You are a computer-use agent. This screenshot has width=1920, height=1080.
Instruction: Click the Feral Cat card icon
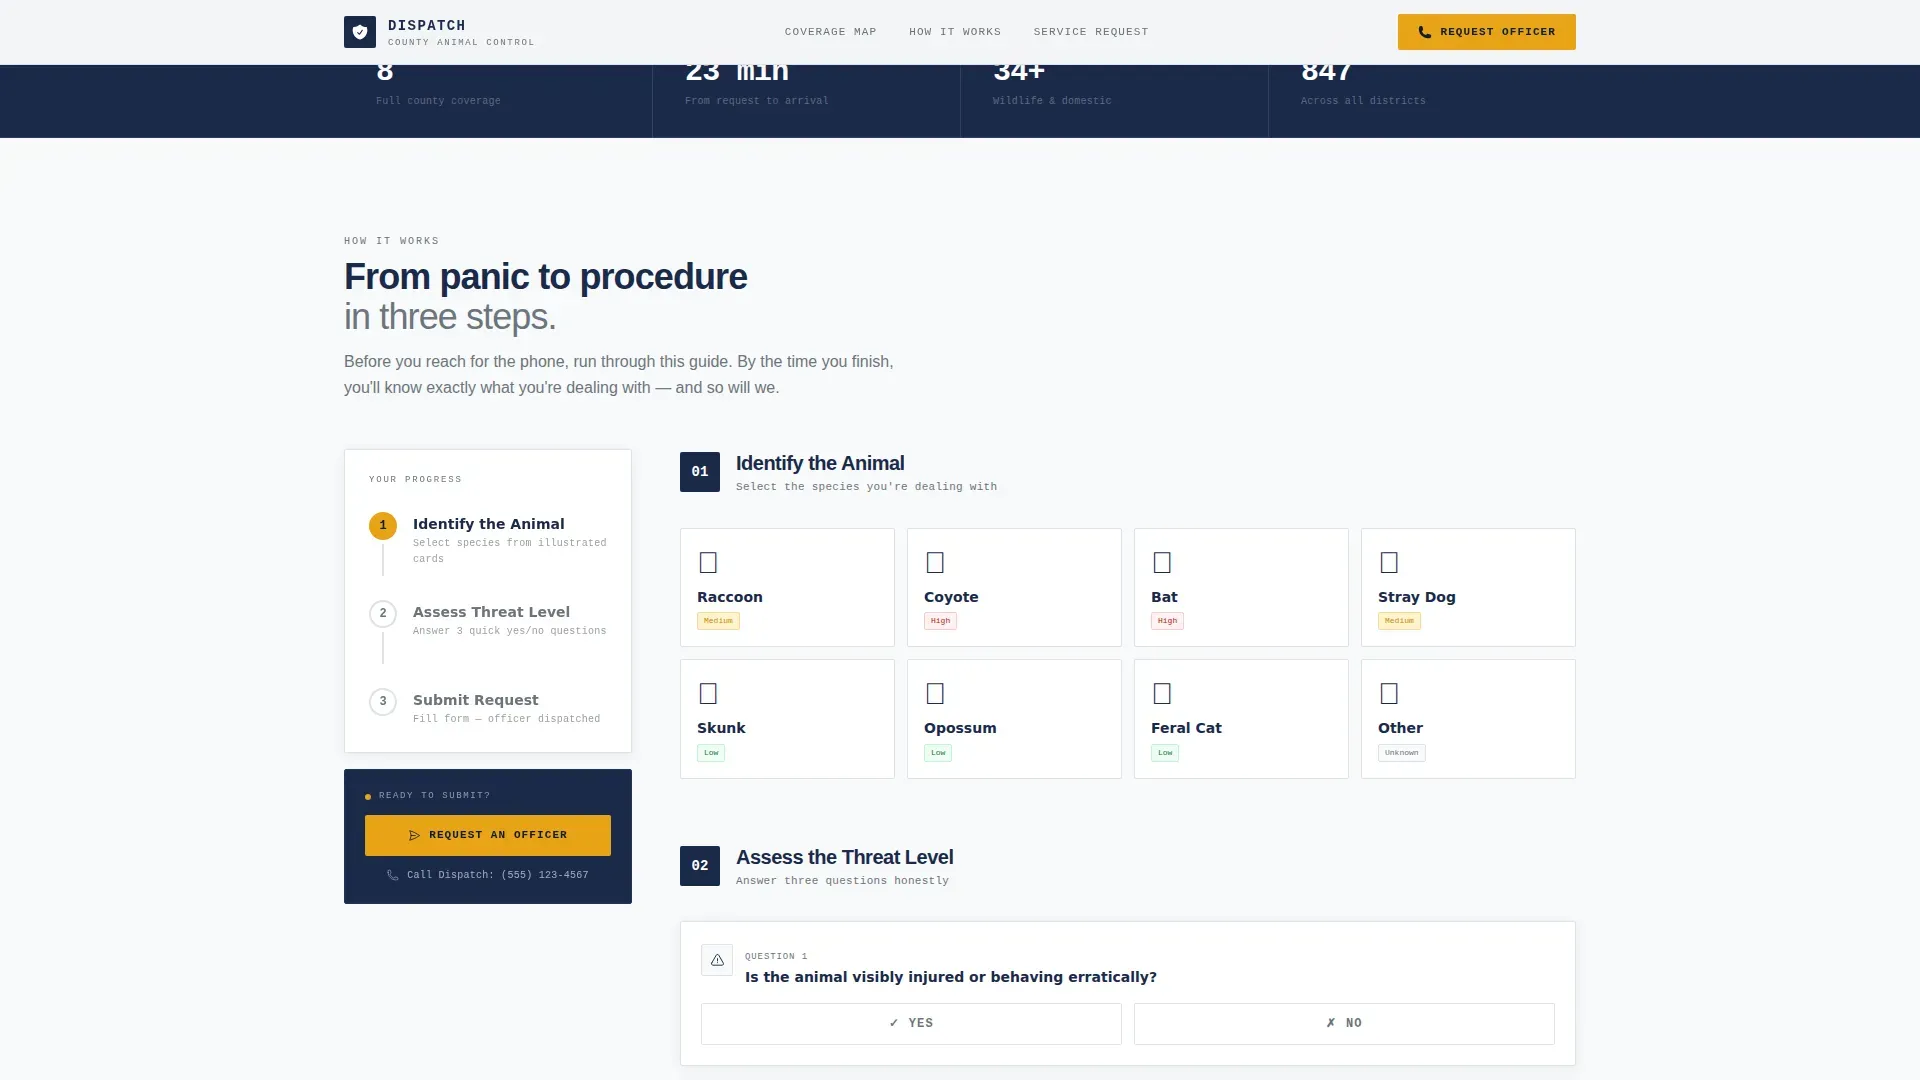1162,693
